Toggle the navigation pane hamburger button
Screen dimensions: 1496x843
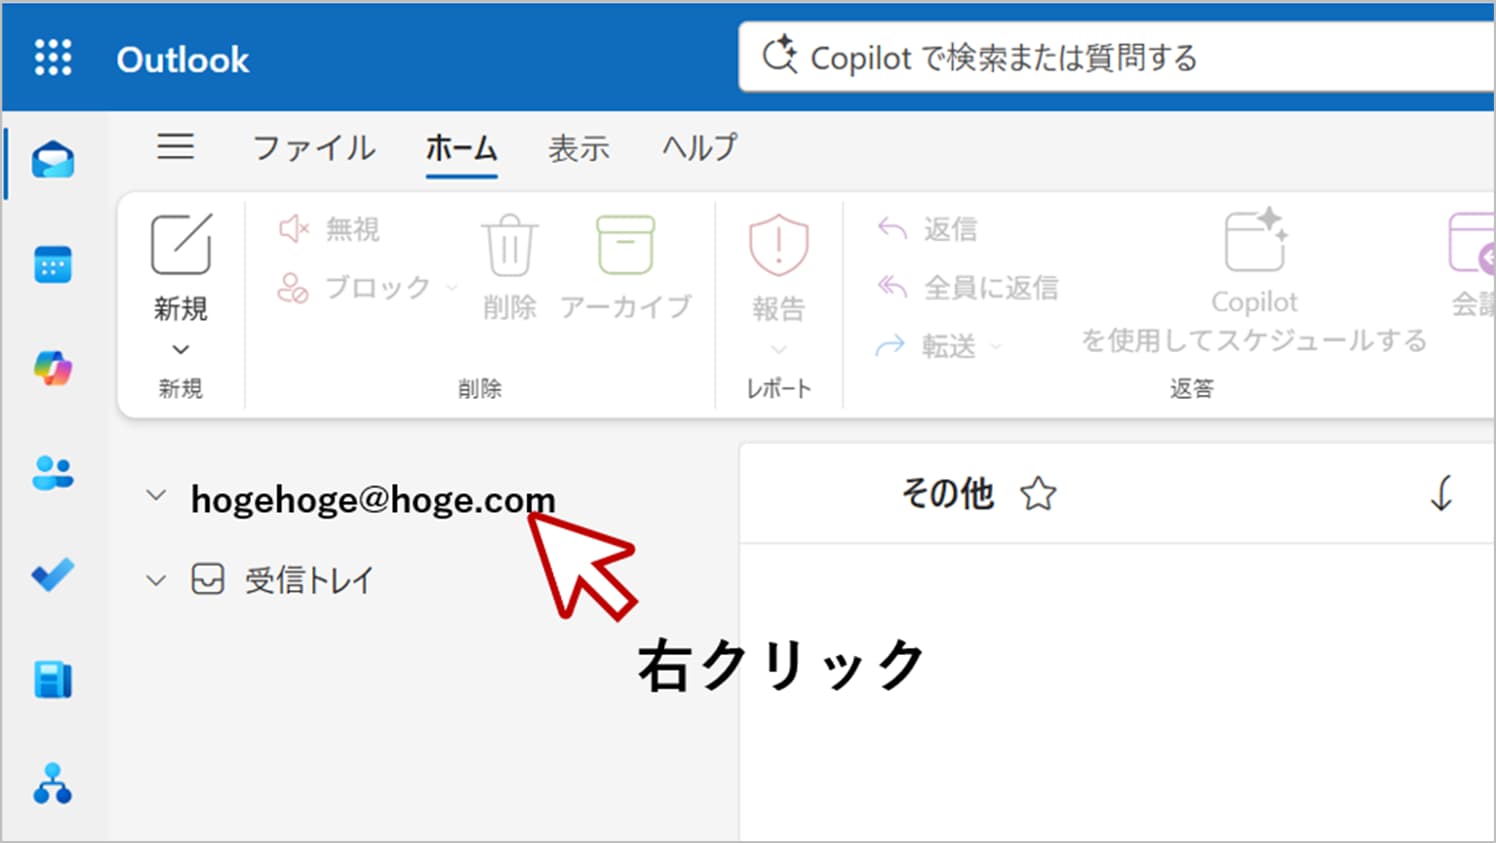(175, 147)
